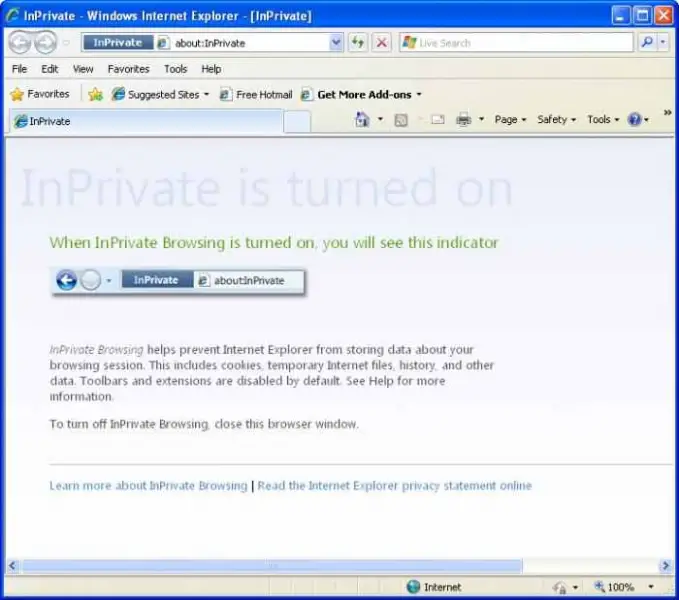Open the File menu
679x600 pixels.
(x=19, y=69)
